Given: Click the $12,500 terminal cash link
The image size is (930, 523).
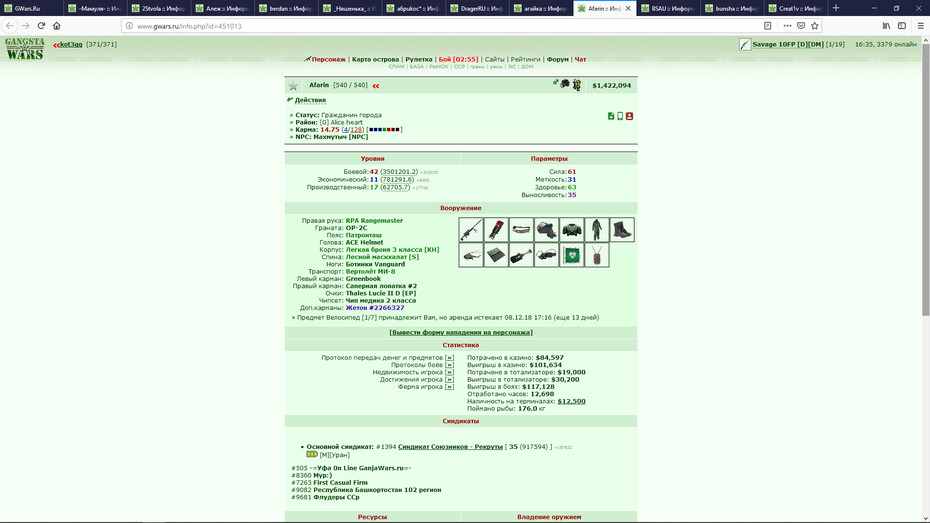Looking at the screenshot, I should coord(571,401).
